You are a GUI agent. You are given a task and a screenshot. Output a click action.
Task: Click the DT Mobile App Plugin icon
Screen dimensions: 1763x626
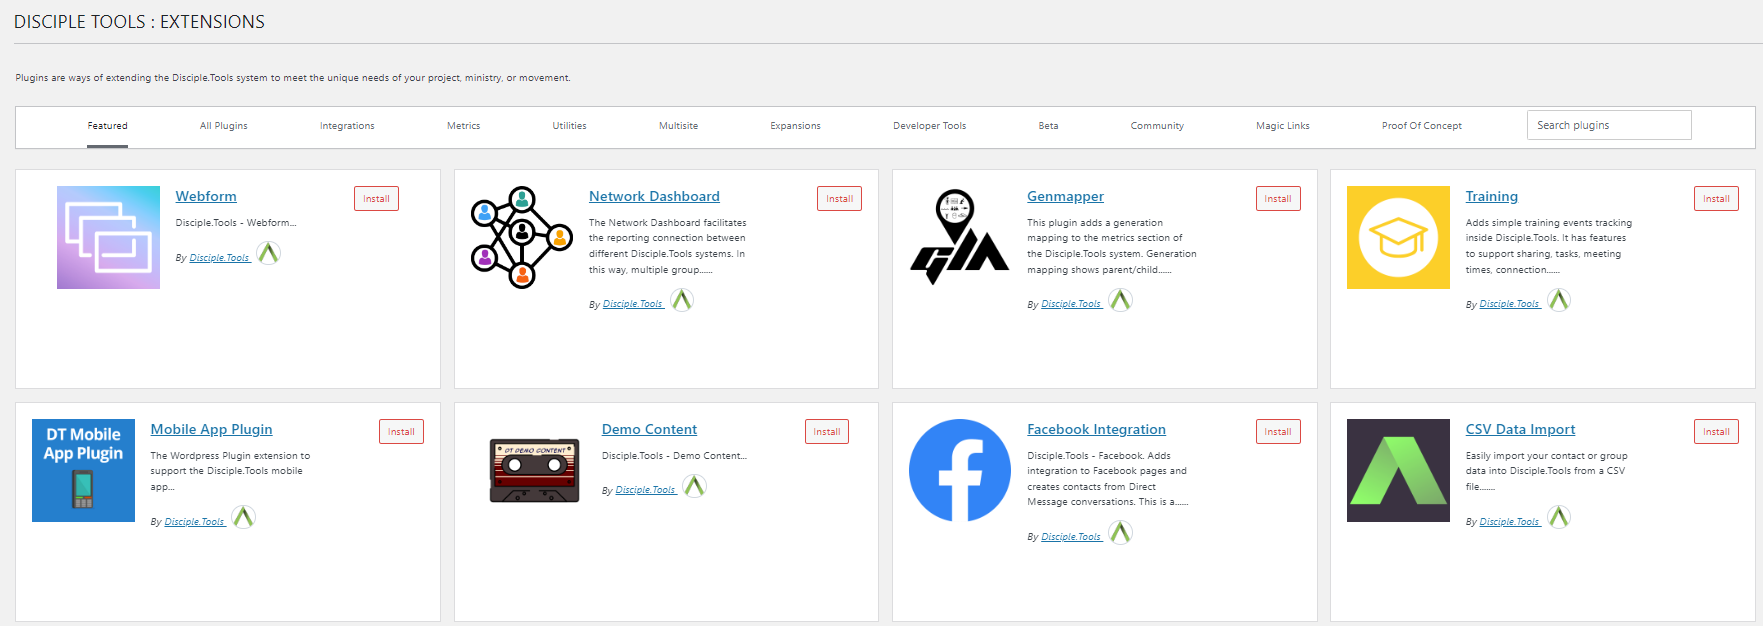click(83, 470)
